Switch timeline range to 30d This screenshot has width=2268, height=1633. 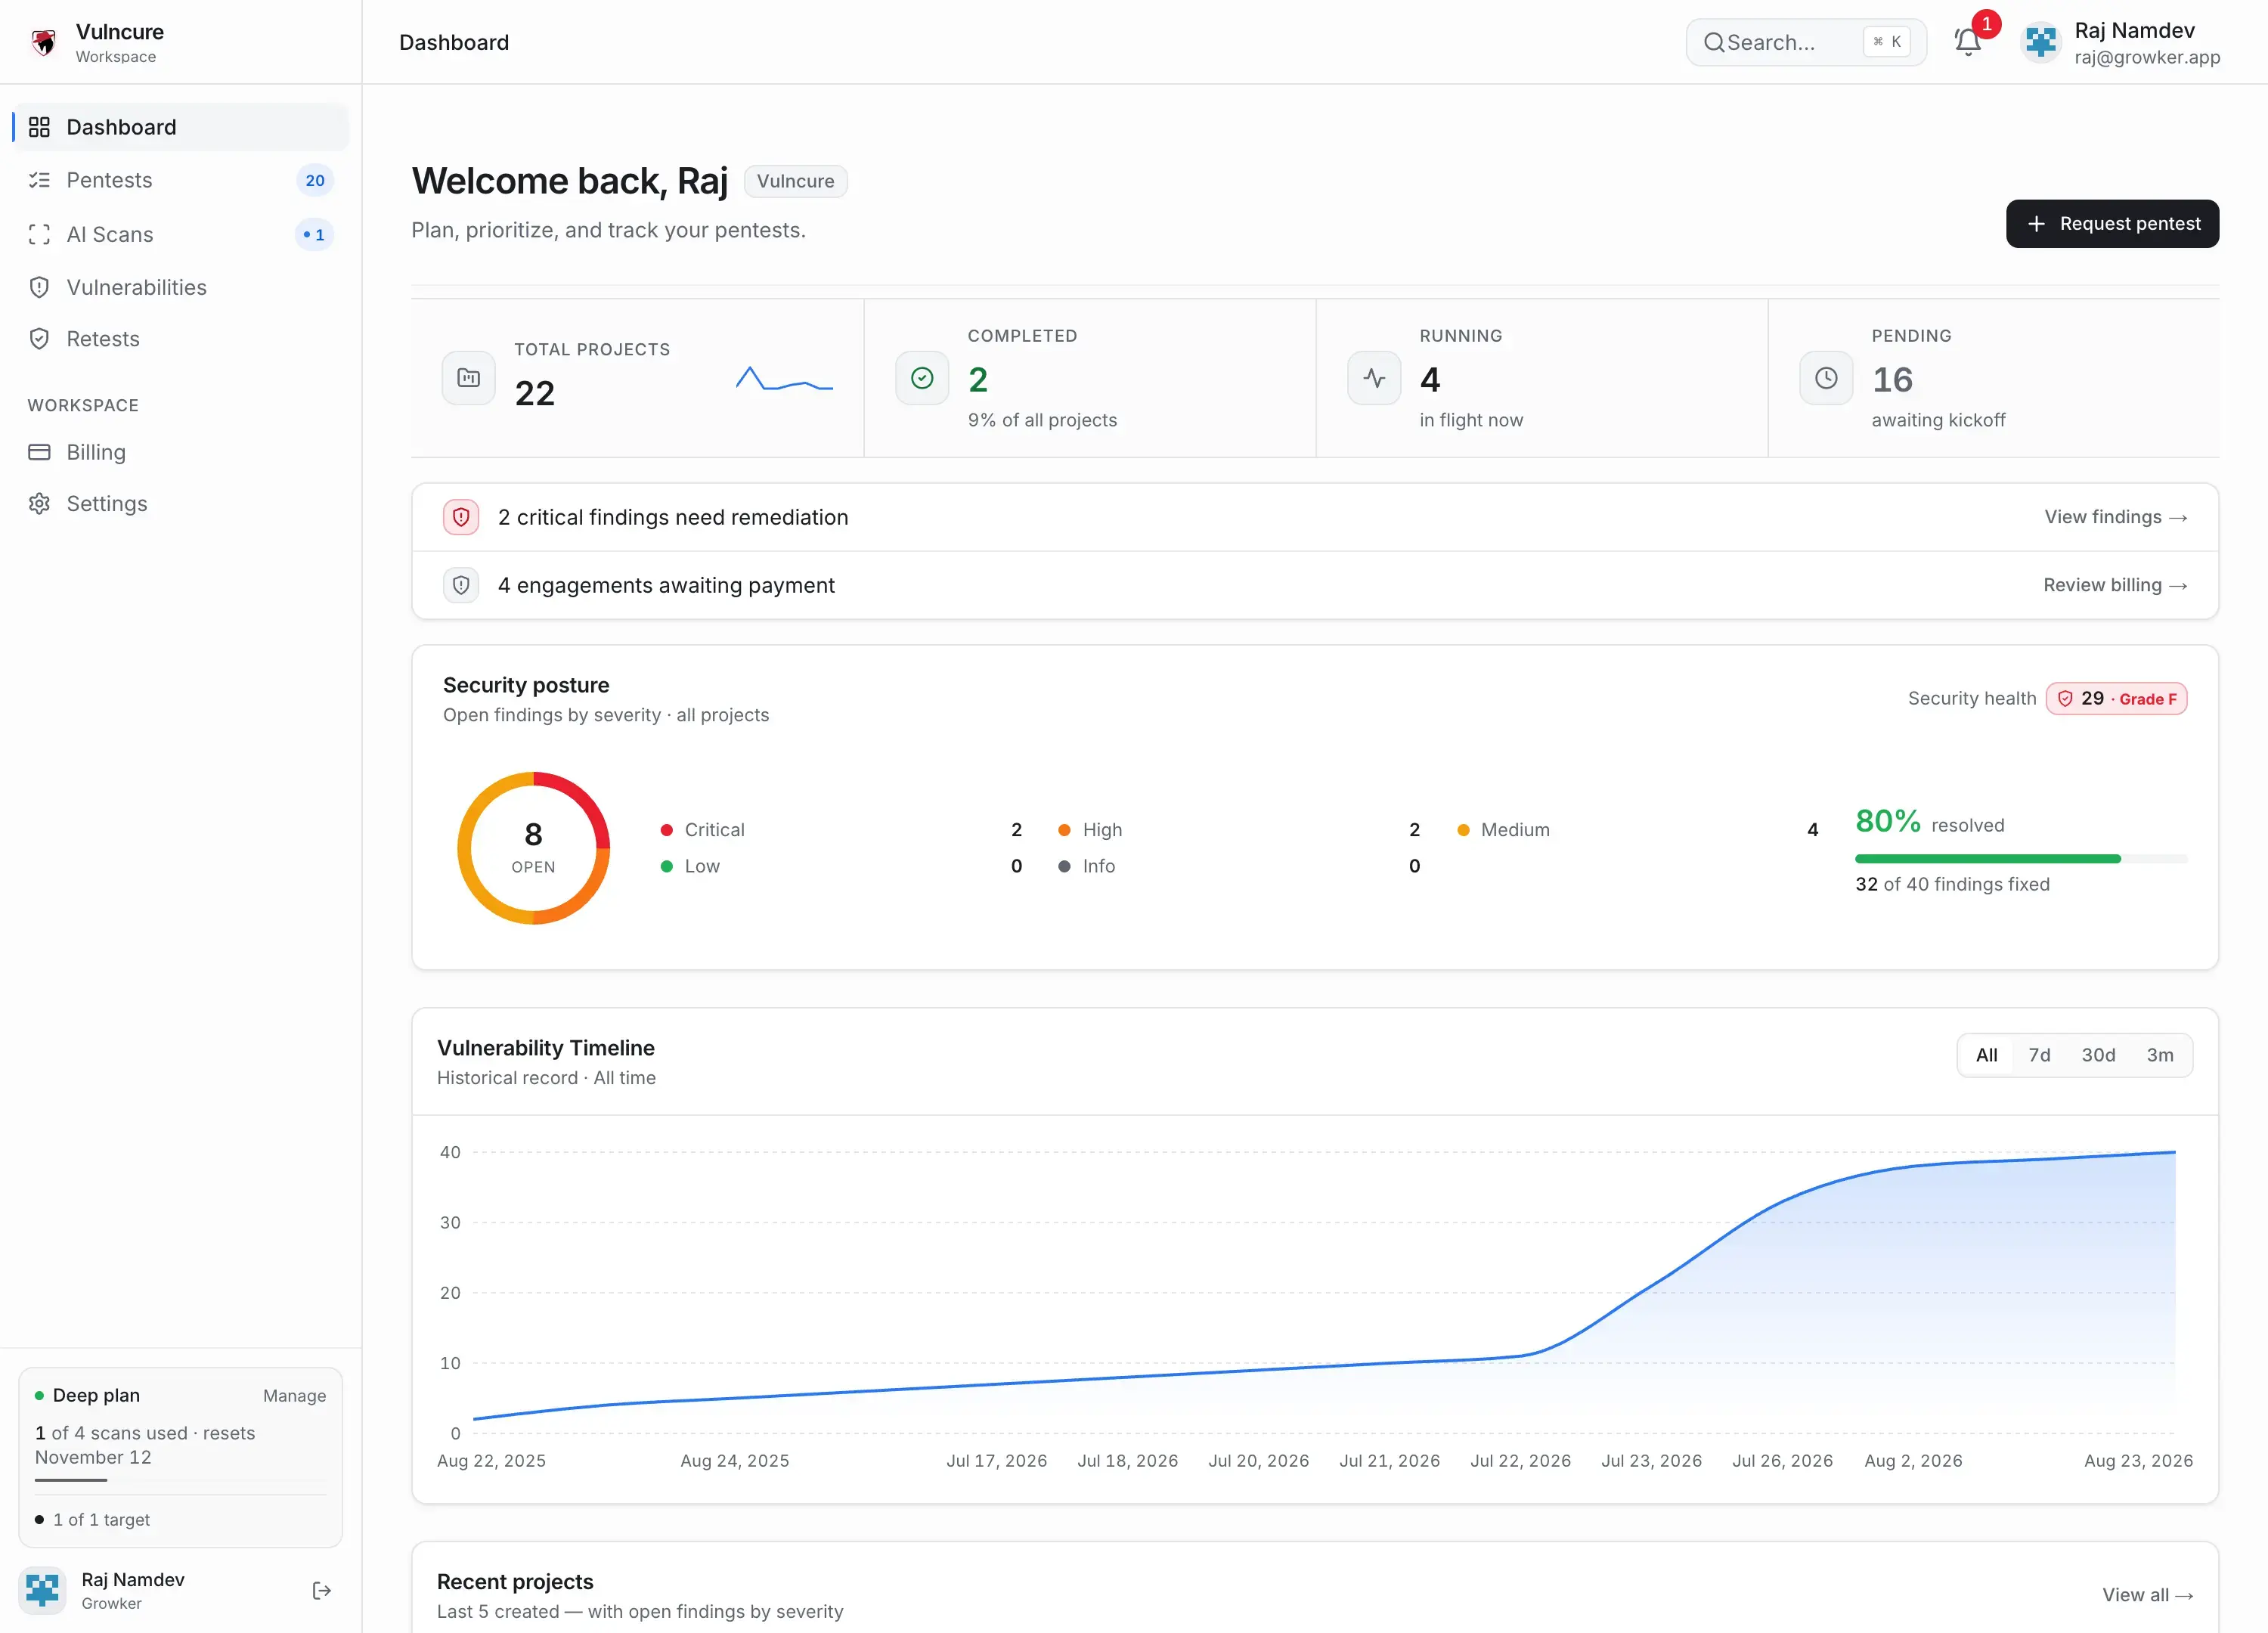(2098, 1055)
